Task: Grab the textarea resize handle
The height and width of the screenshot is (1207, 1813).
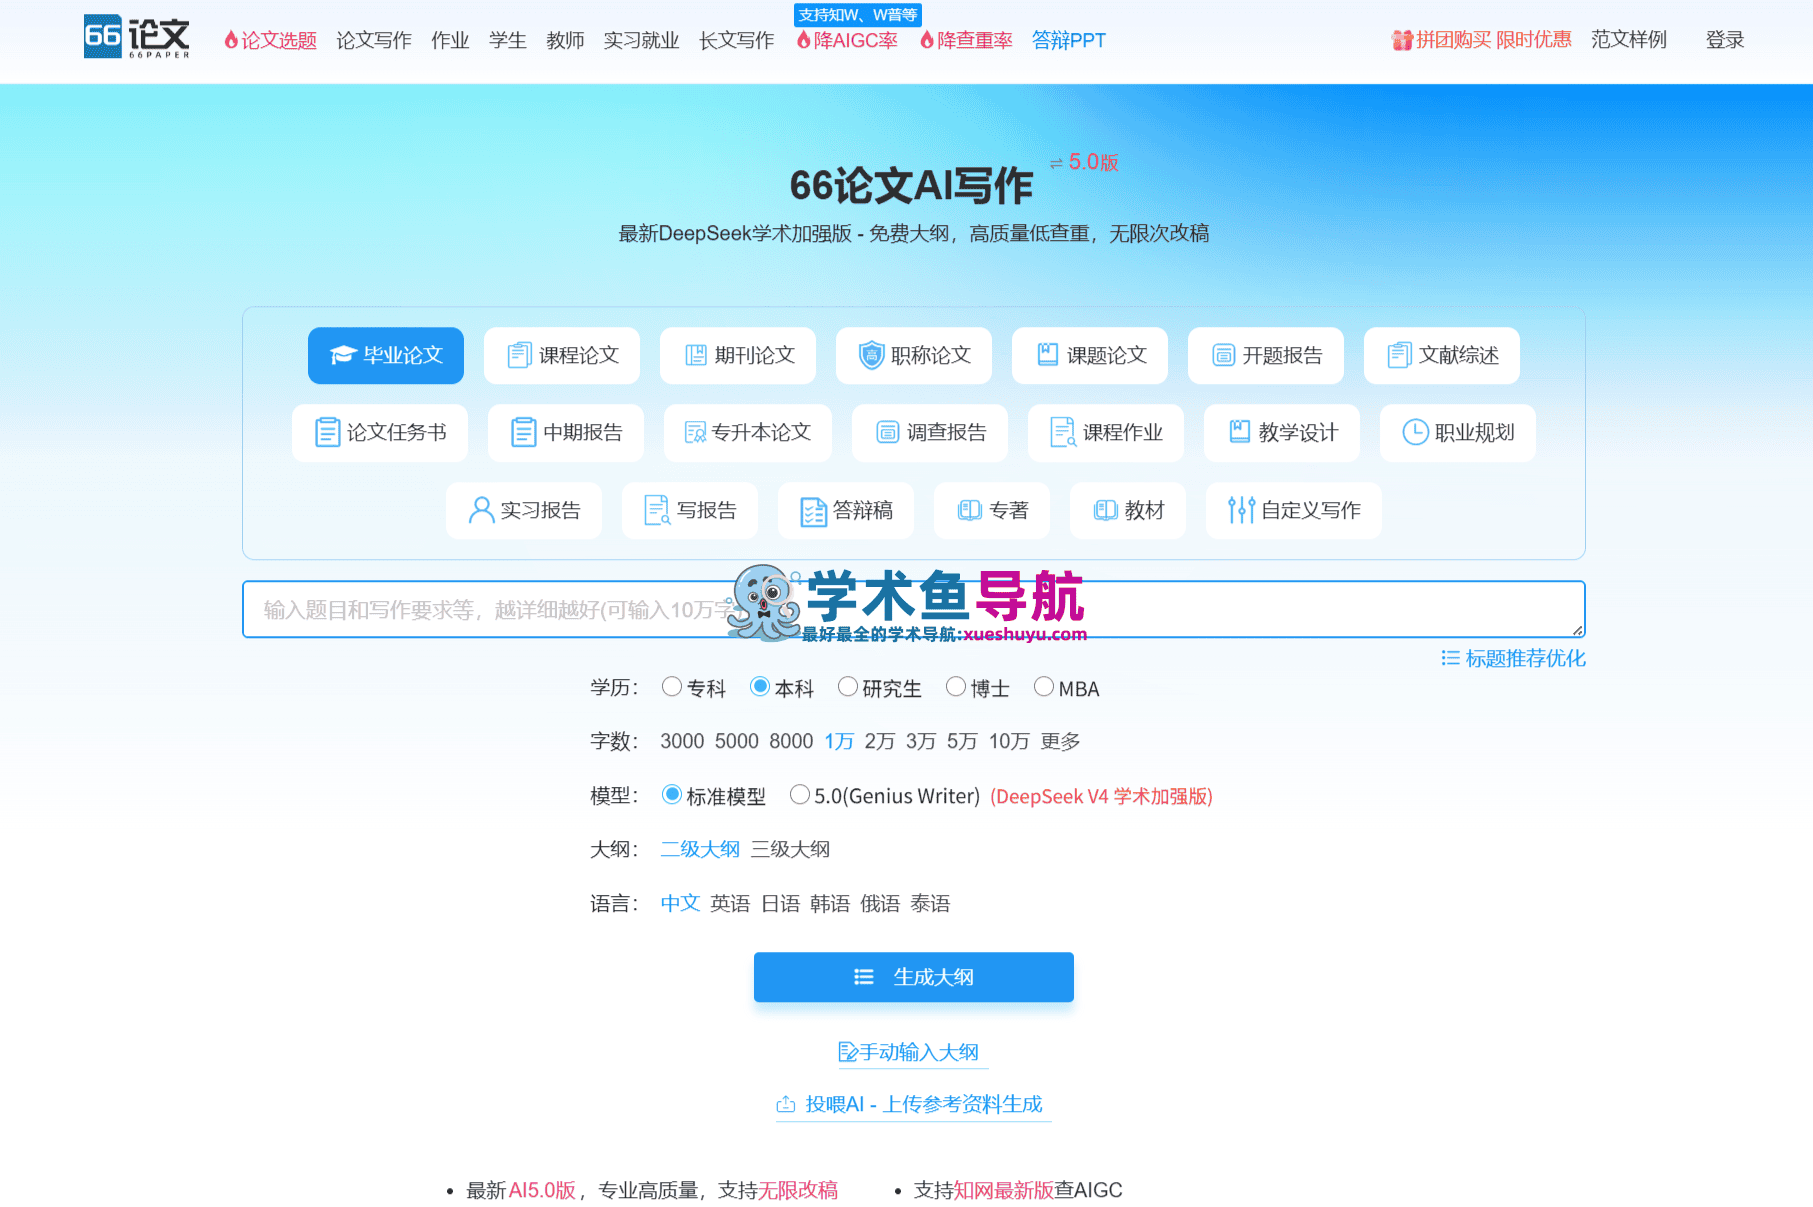Action: 1578,630
